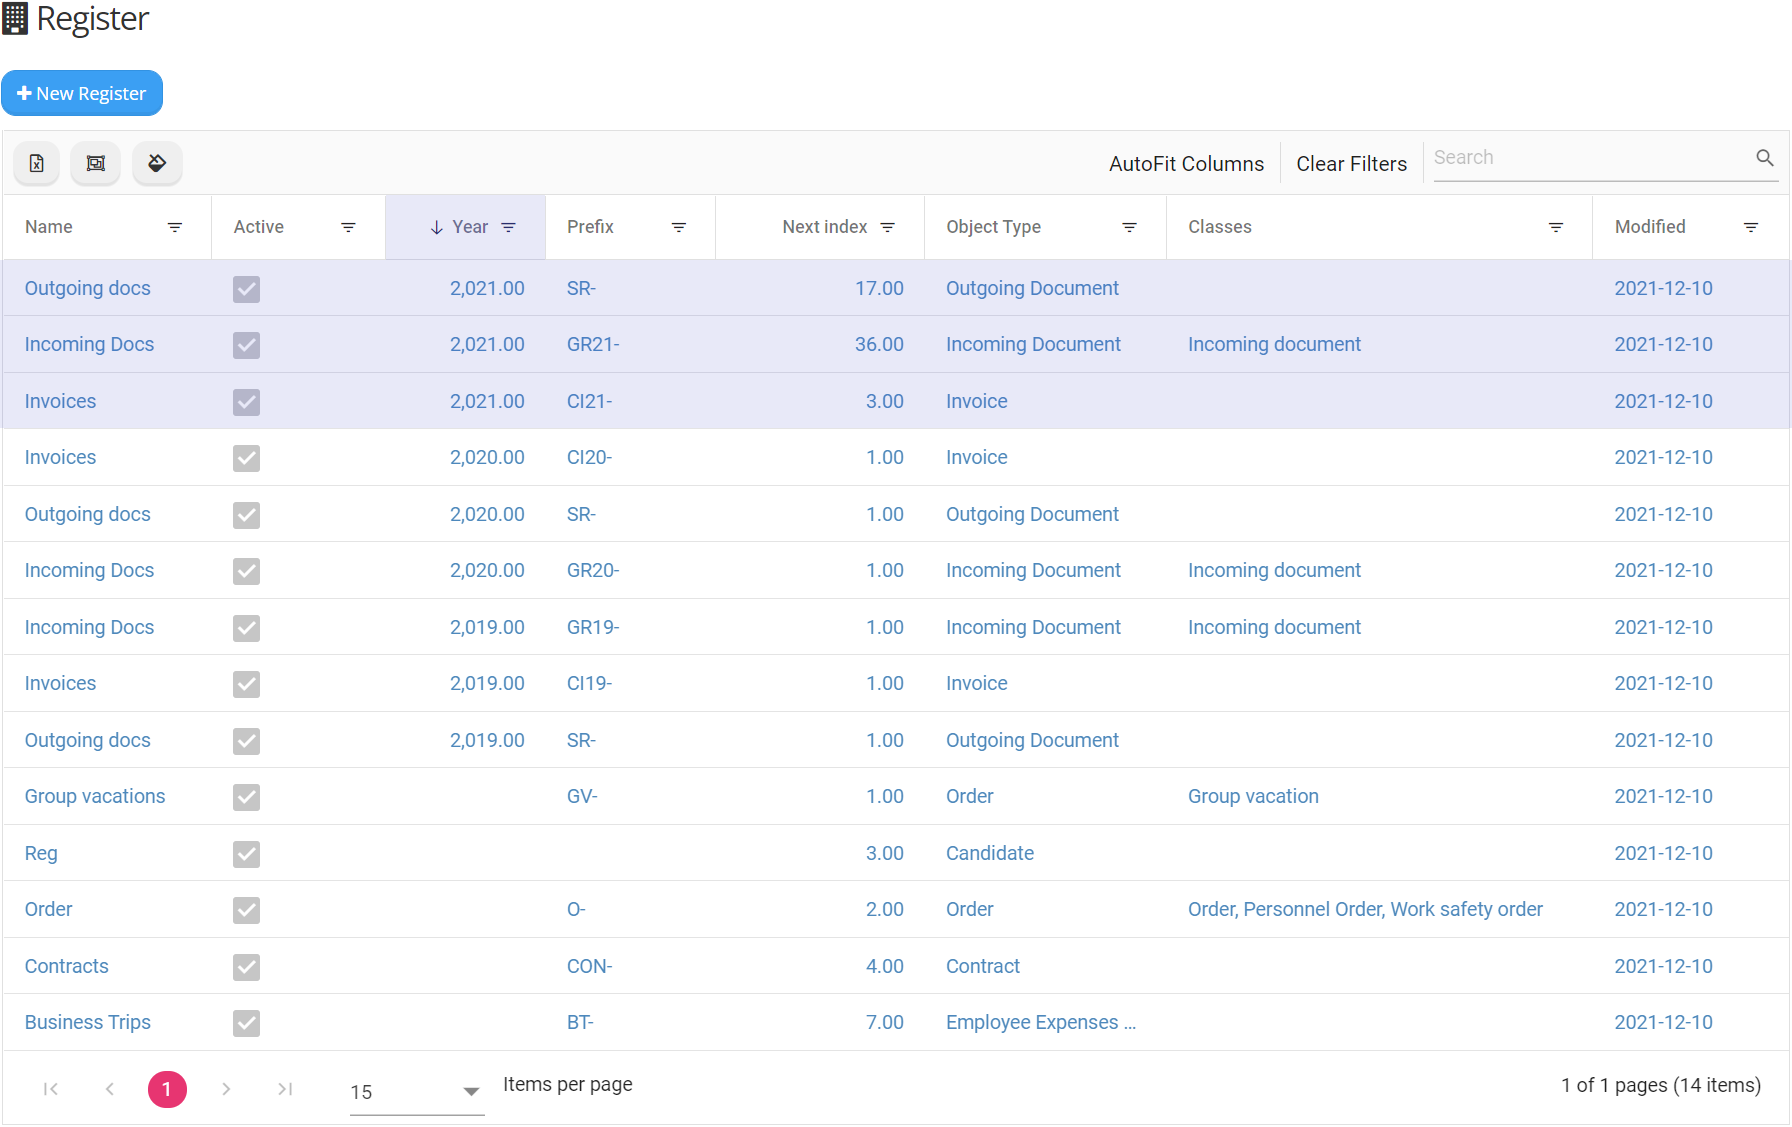Click the Next index column header

824,228
